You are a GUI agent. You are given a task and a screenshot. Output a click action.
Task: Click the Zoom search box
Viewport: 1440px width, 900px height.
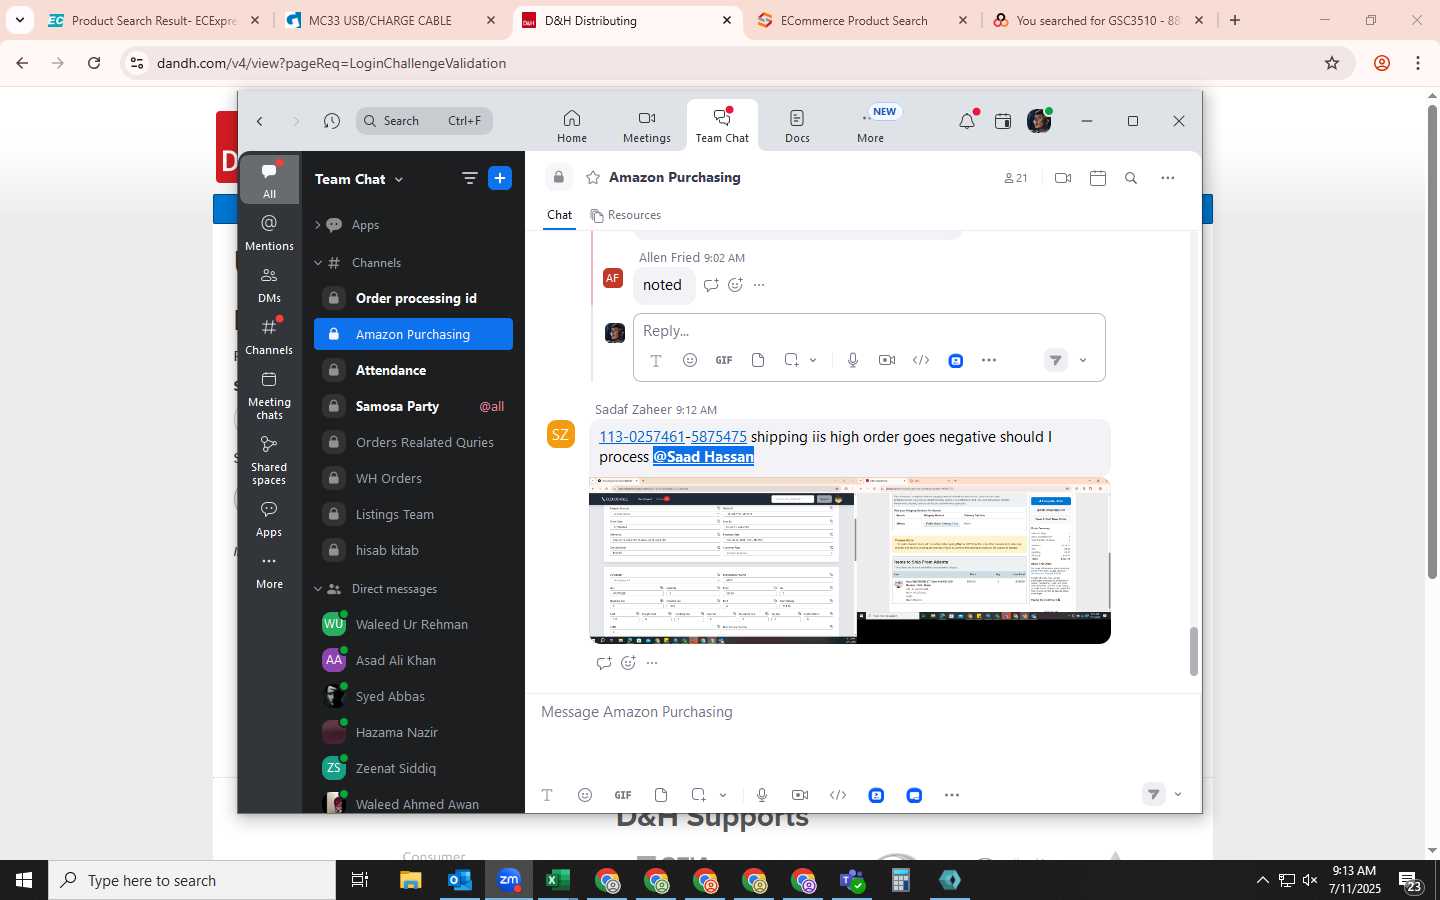point(424,121)
